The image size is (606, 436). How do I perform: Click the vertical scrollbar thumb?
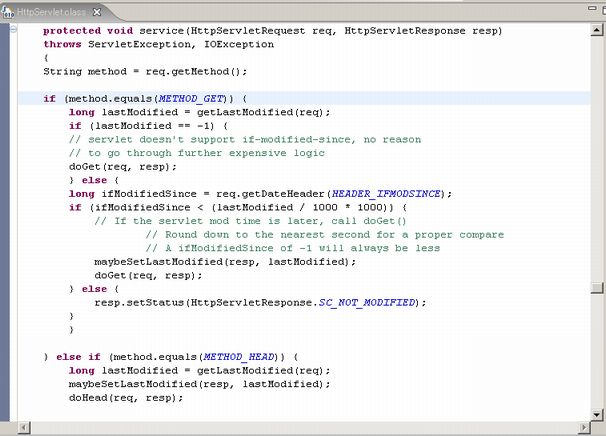(597, 288)
